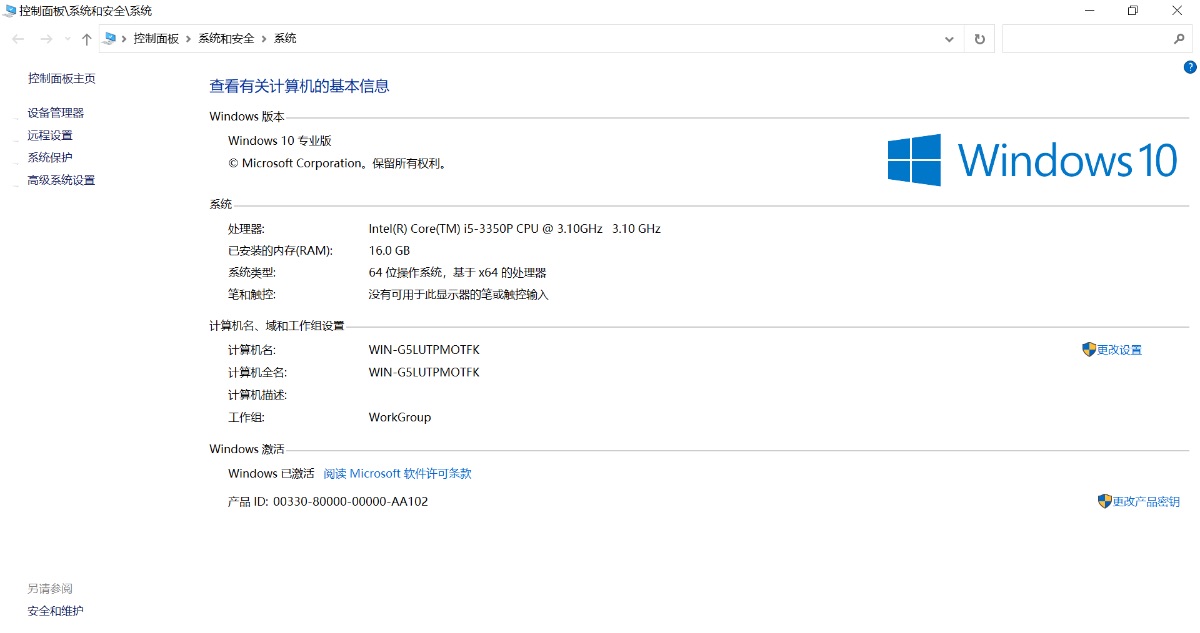Open 系统保护 from the sidebar
The width and height of the screenshot is (1200, 633).
[50, 157]
